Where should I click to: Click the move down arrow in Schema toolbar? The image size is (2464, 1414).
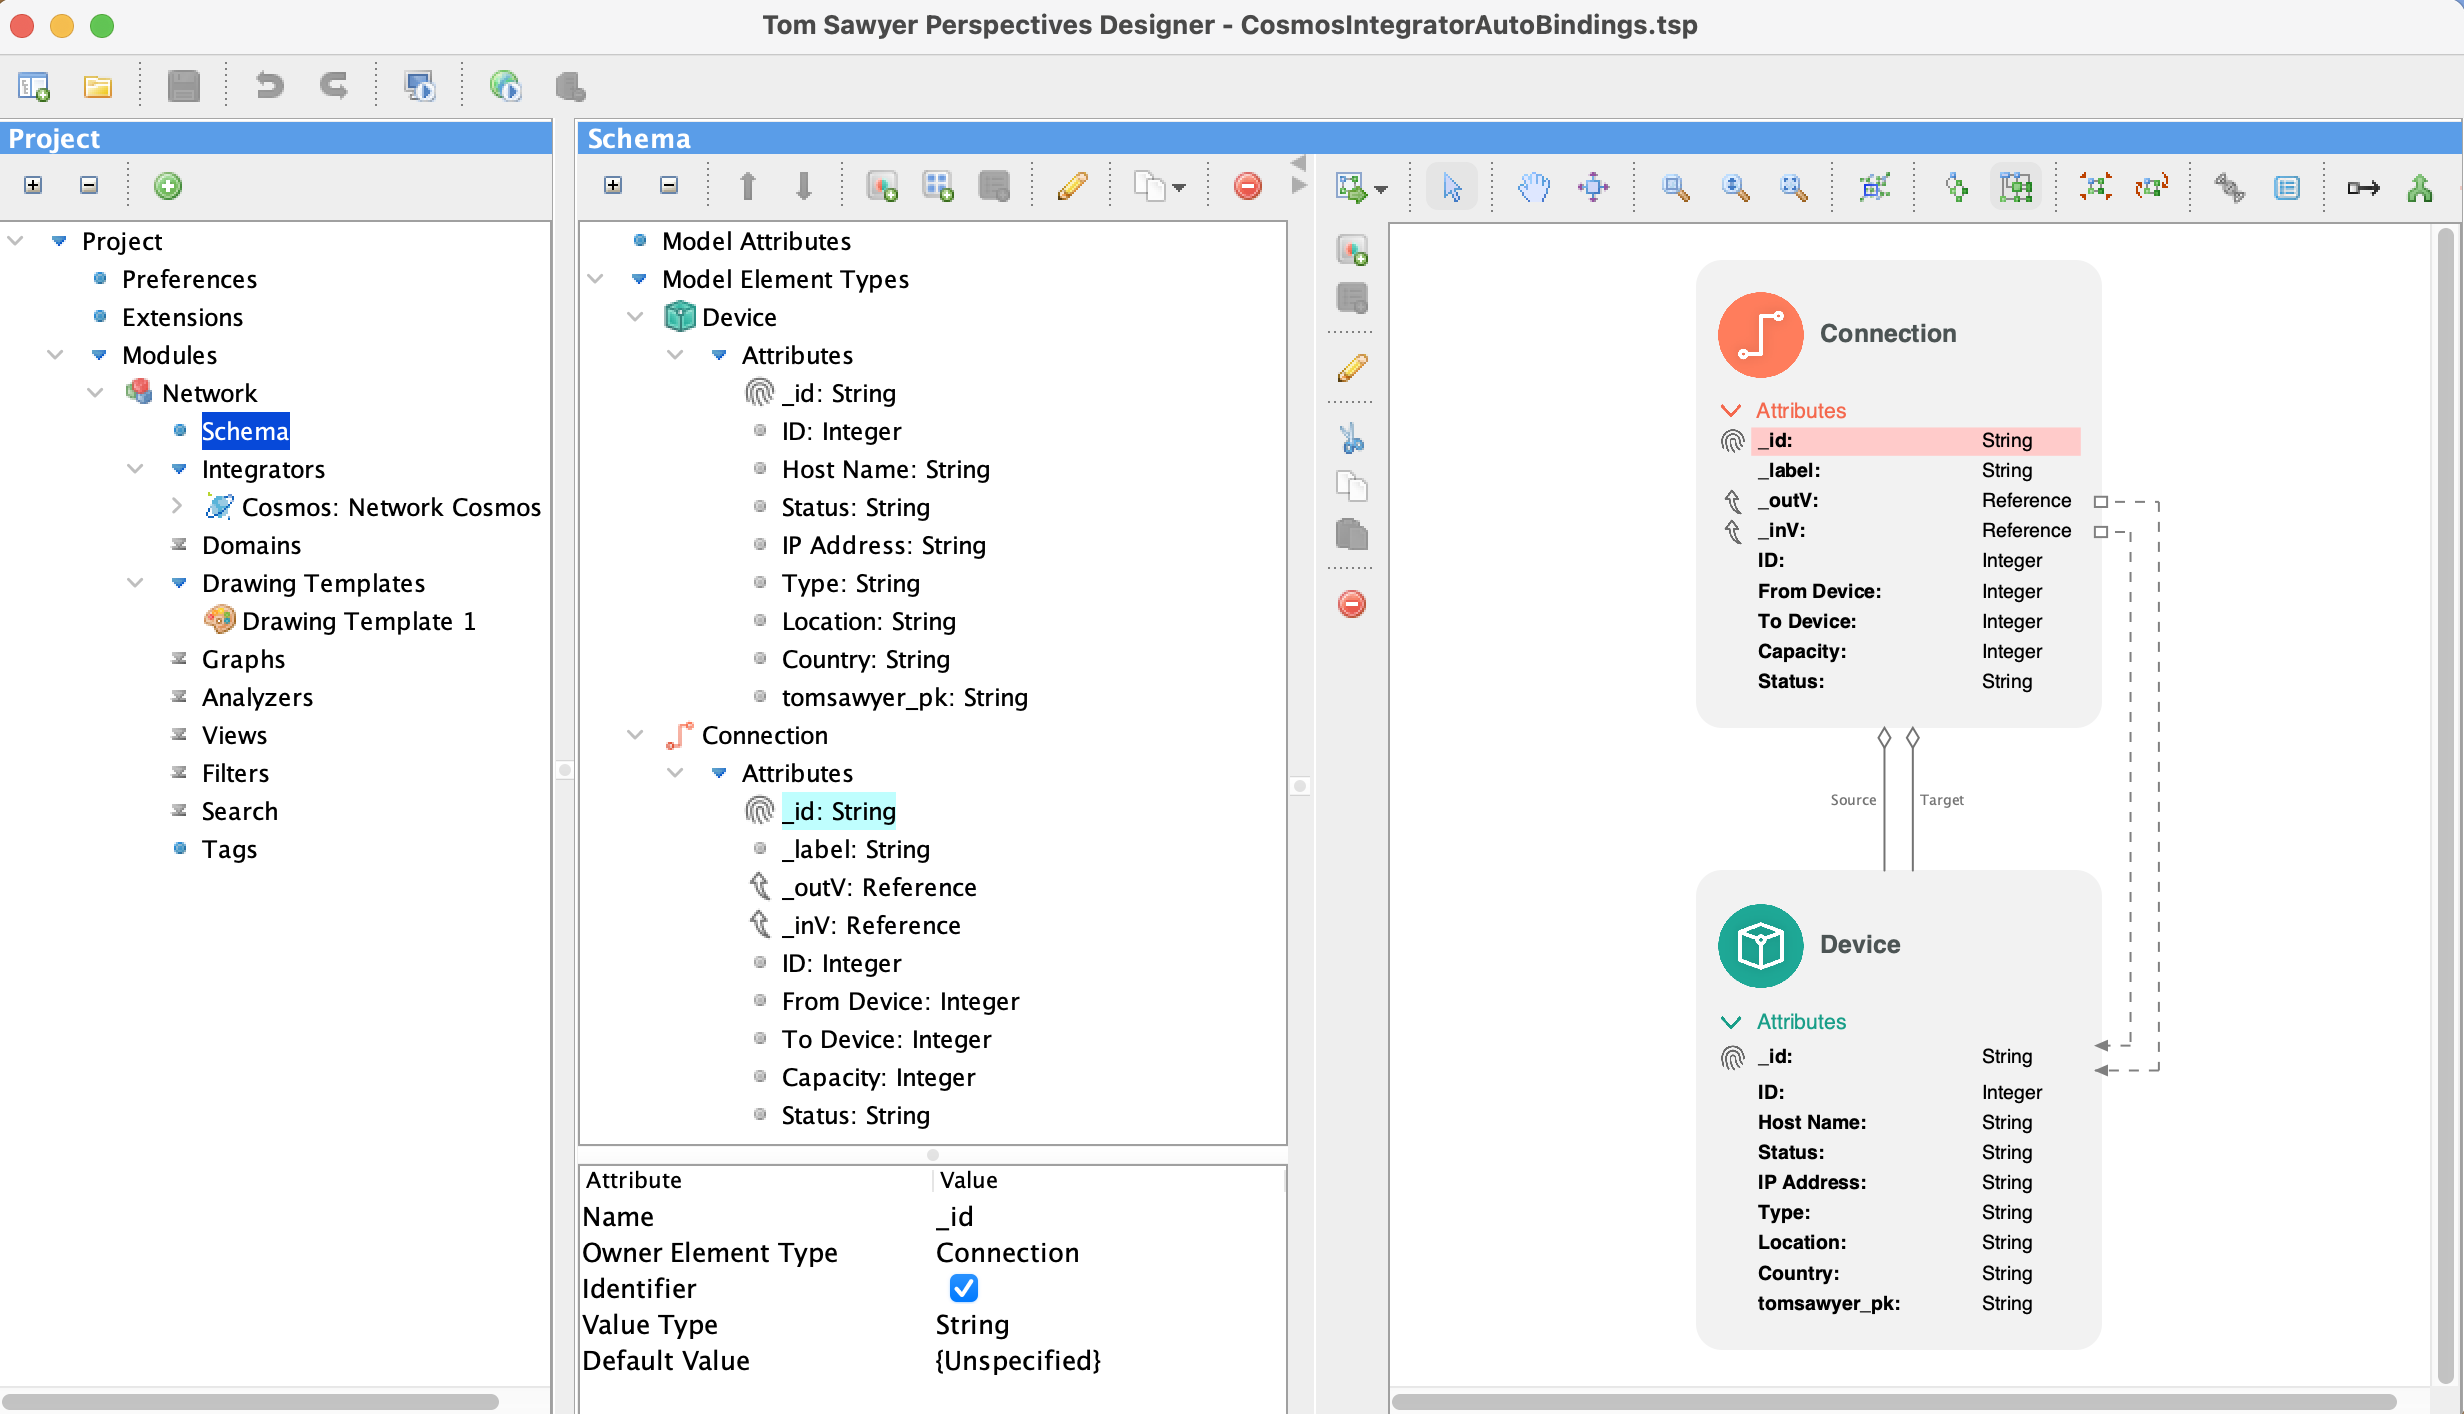806,186
